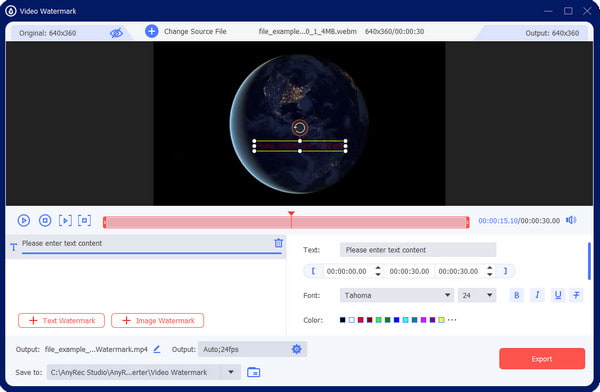Mute the audio with speaker icon

coord(571,220)
